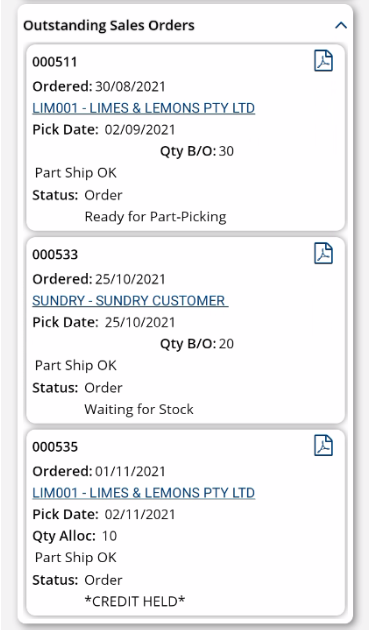Click Qty Alloc value 10
The image size is (369, 630).
coord(109,536)
